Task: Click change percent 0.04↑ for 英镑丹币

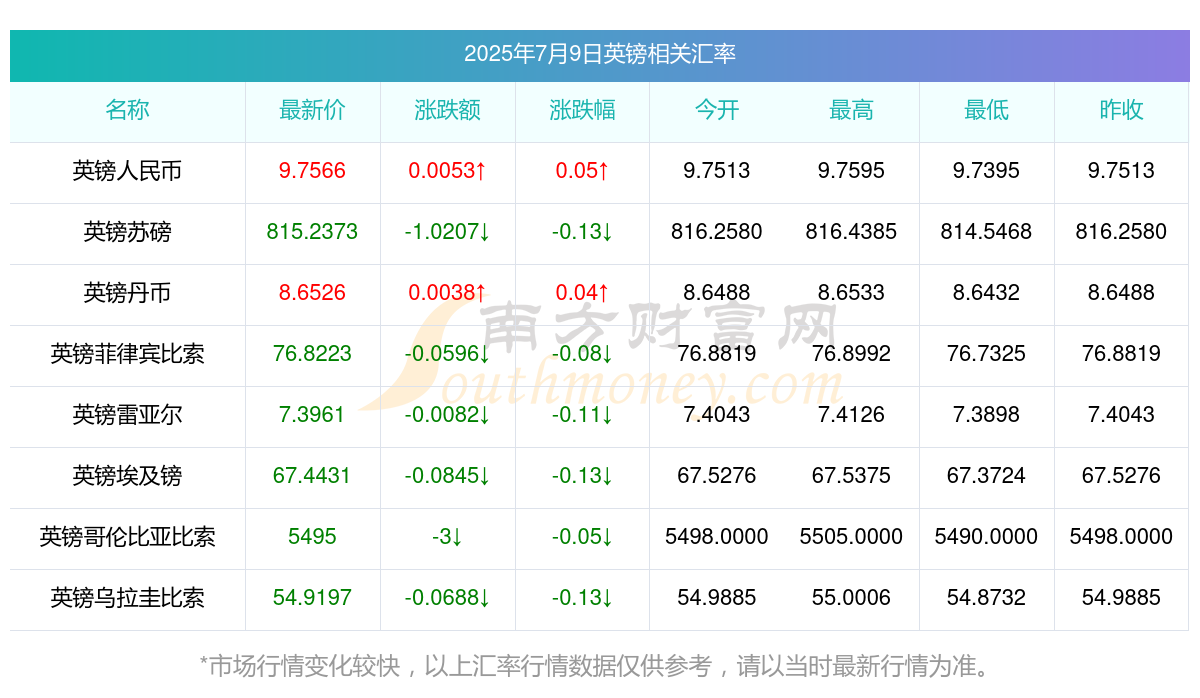Action: [x=582, y=293]
